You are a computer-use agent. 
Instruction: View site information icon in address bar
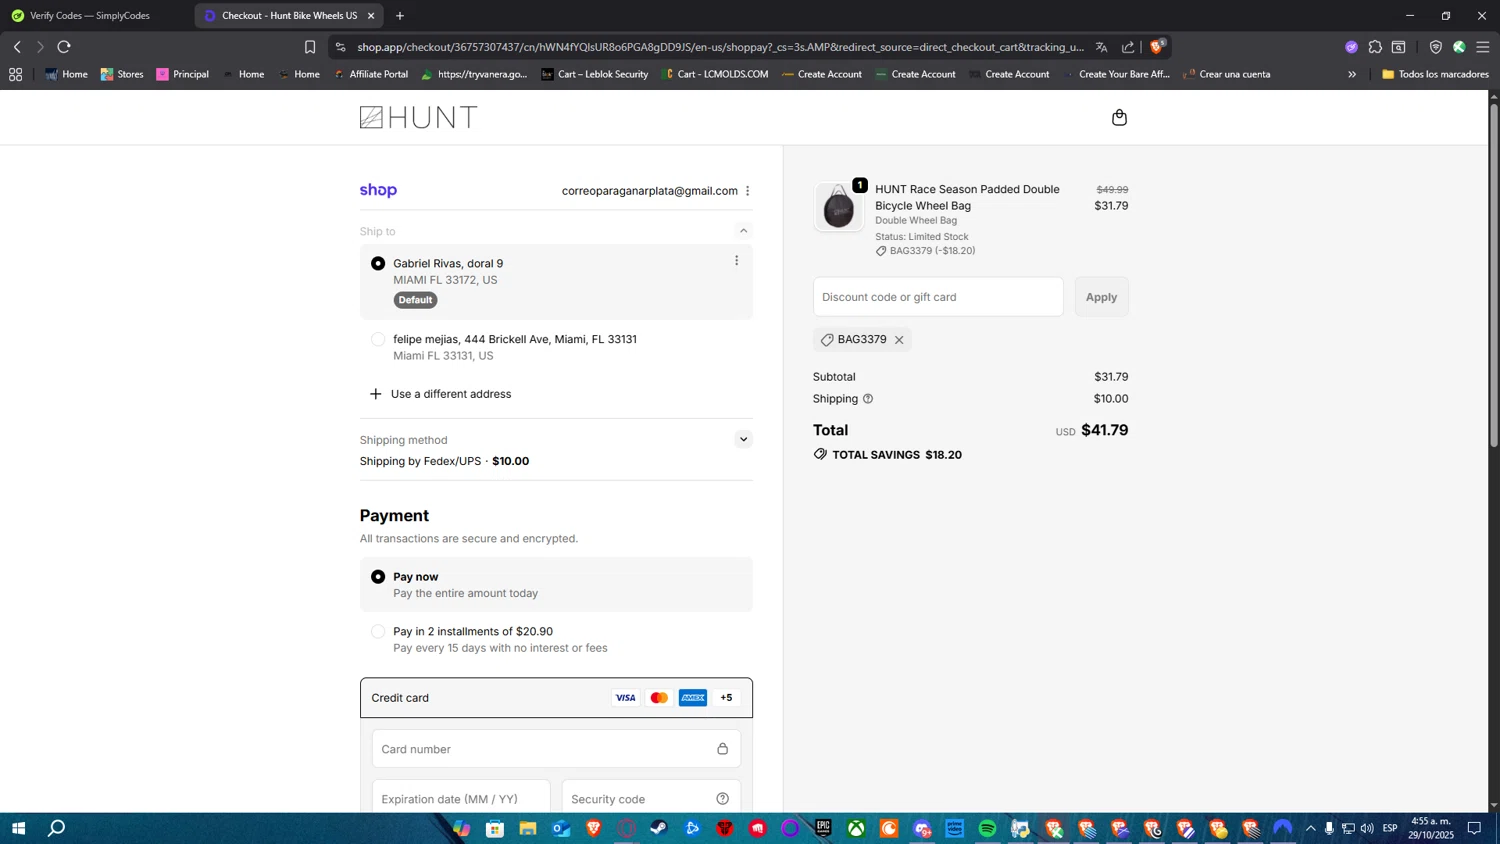341,47
